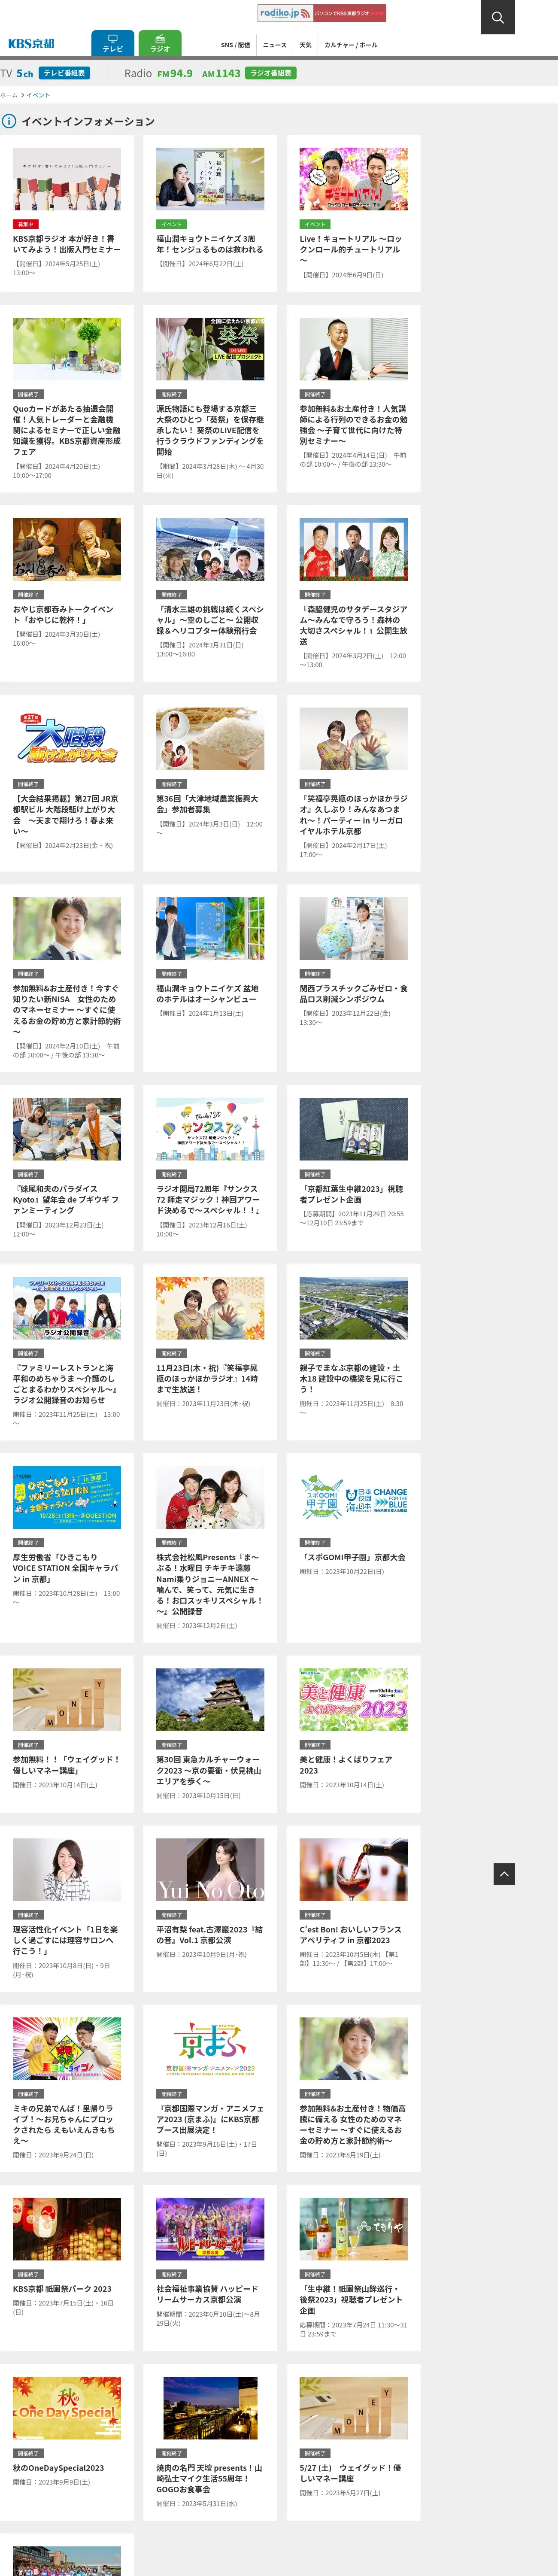Click the radiko.jp banner
The height and width of the screenshot is (2576, 558).
point(321,13)
